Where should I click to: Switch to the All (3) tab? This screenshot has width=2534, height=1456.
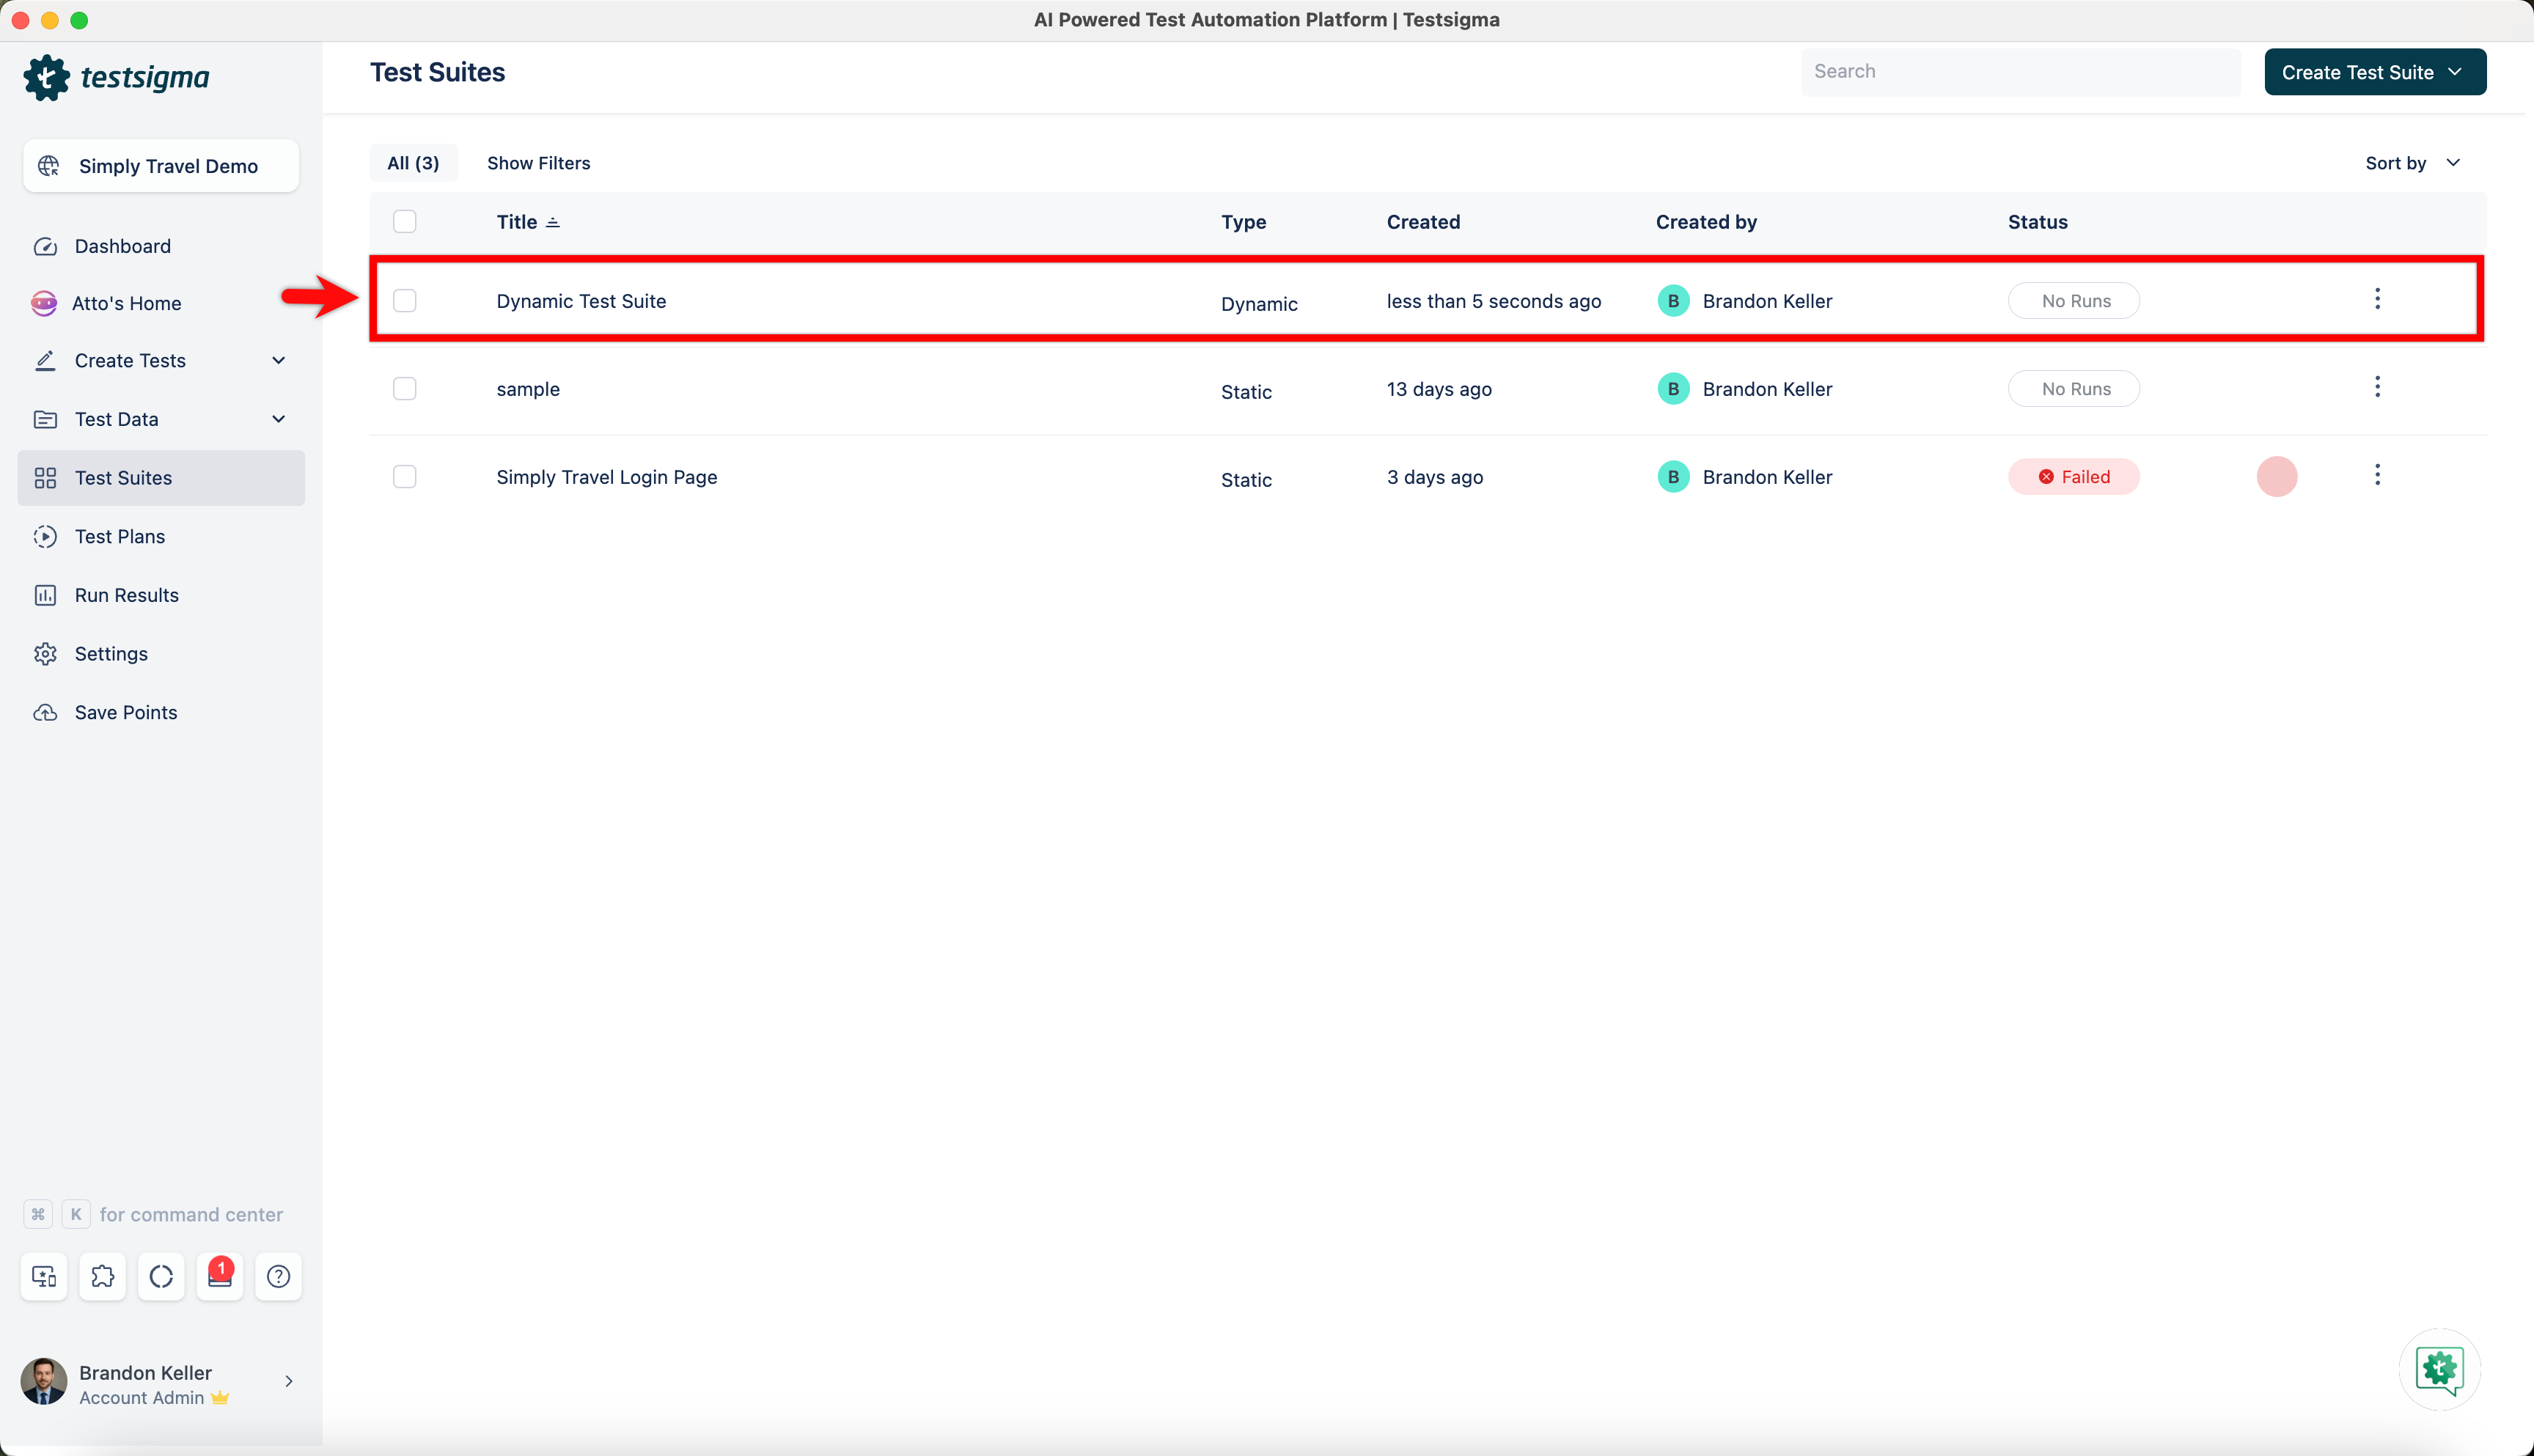tap(413, 162)
